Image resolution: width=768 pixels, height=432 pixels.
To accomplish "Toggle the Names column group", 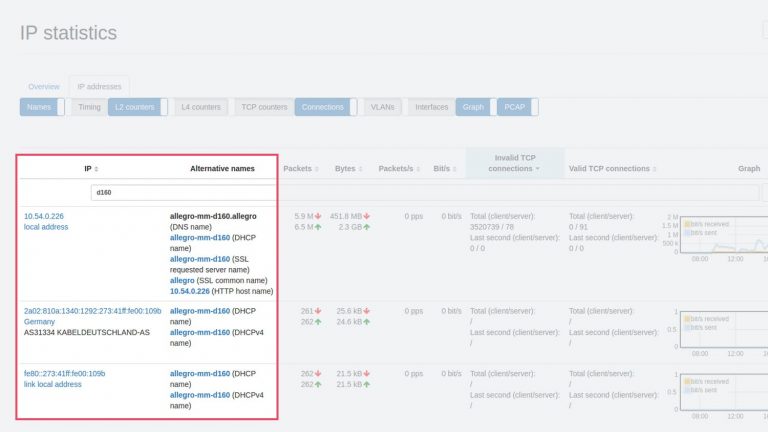I will click(42, 107).
